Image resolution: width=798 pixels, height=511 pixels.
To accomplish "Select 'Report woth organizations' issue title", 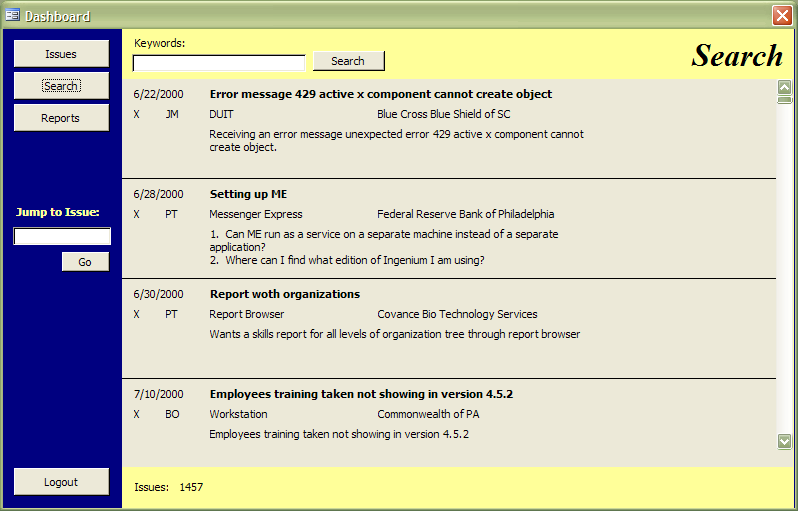I will (284, 294).
